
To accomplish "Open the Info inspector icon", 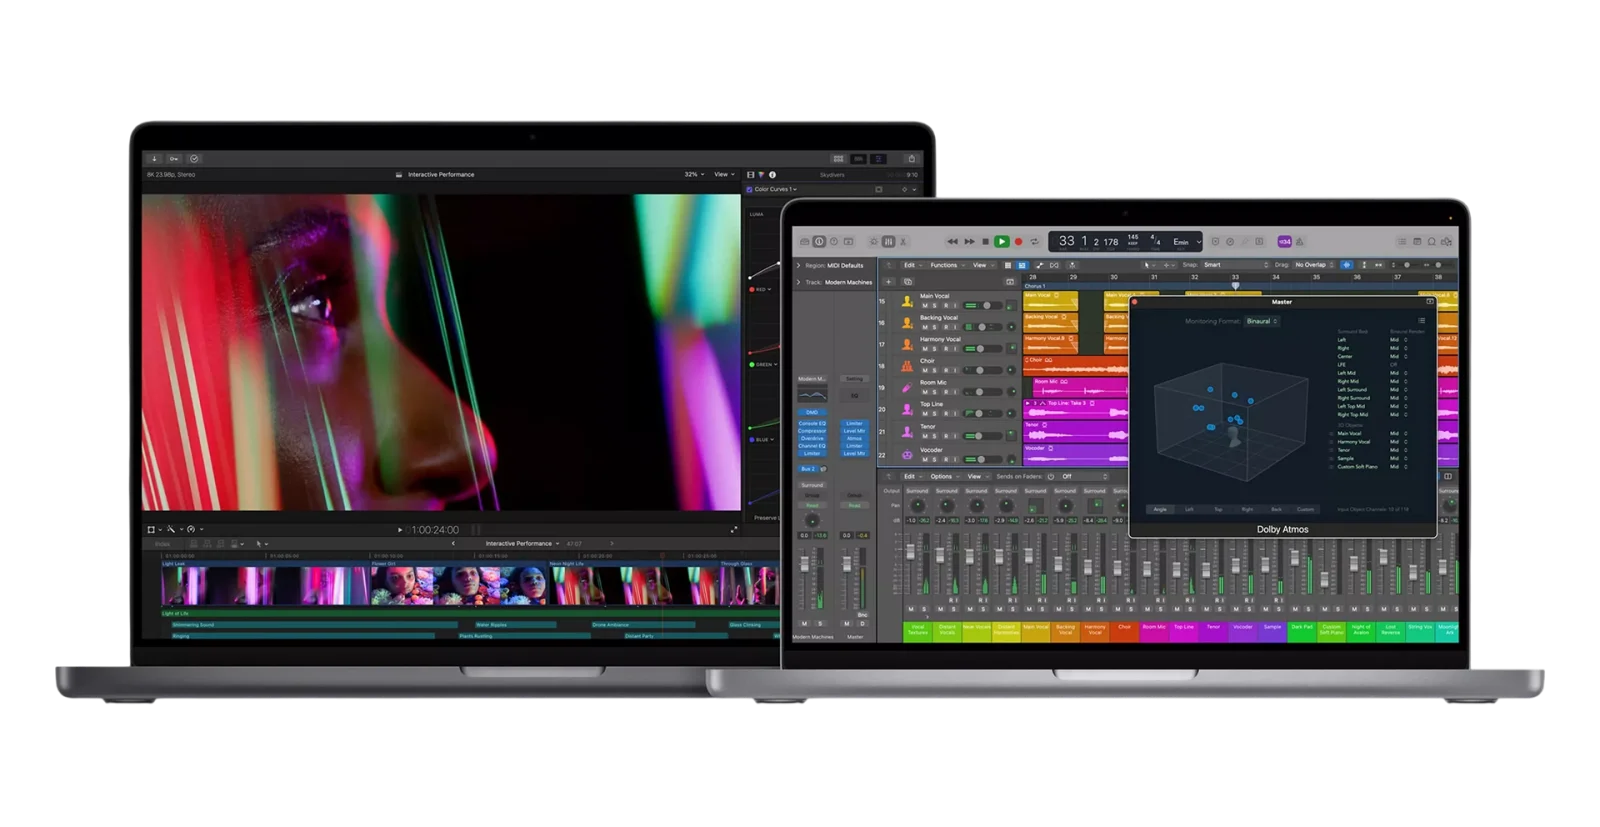I will click(772, 175).
